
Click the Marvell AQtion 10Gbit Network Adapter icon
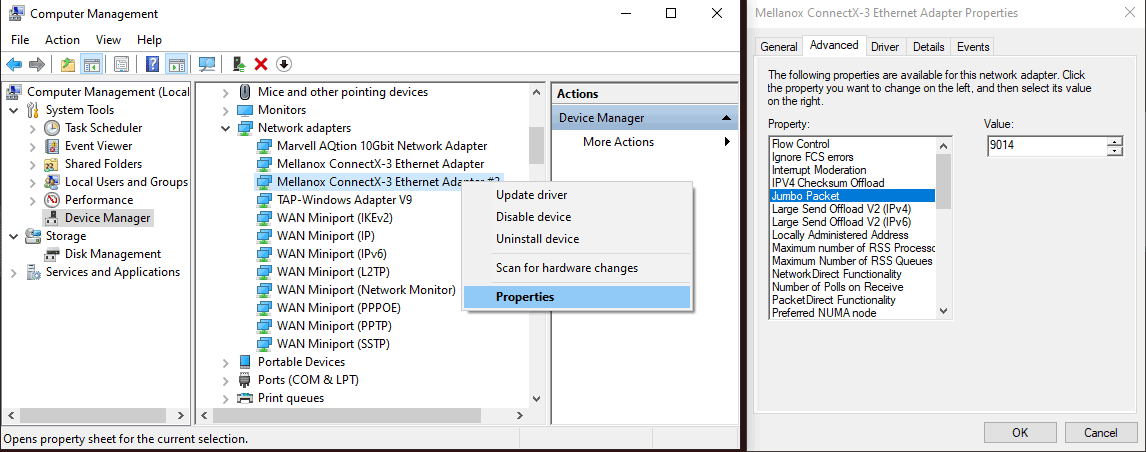click(264, 146)
